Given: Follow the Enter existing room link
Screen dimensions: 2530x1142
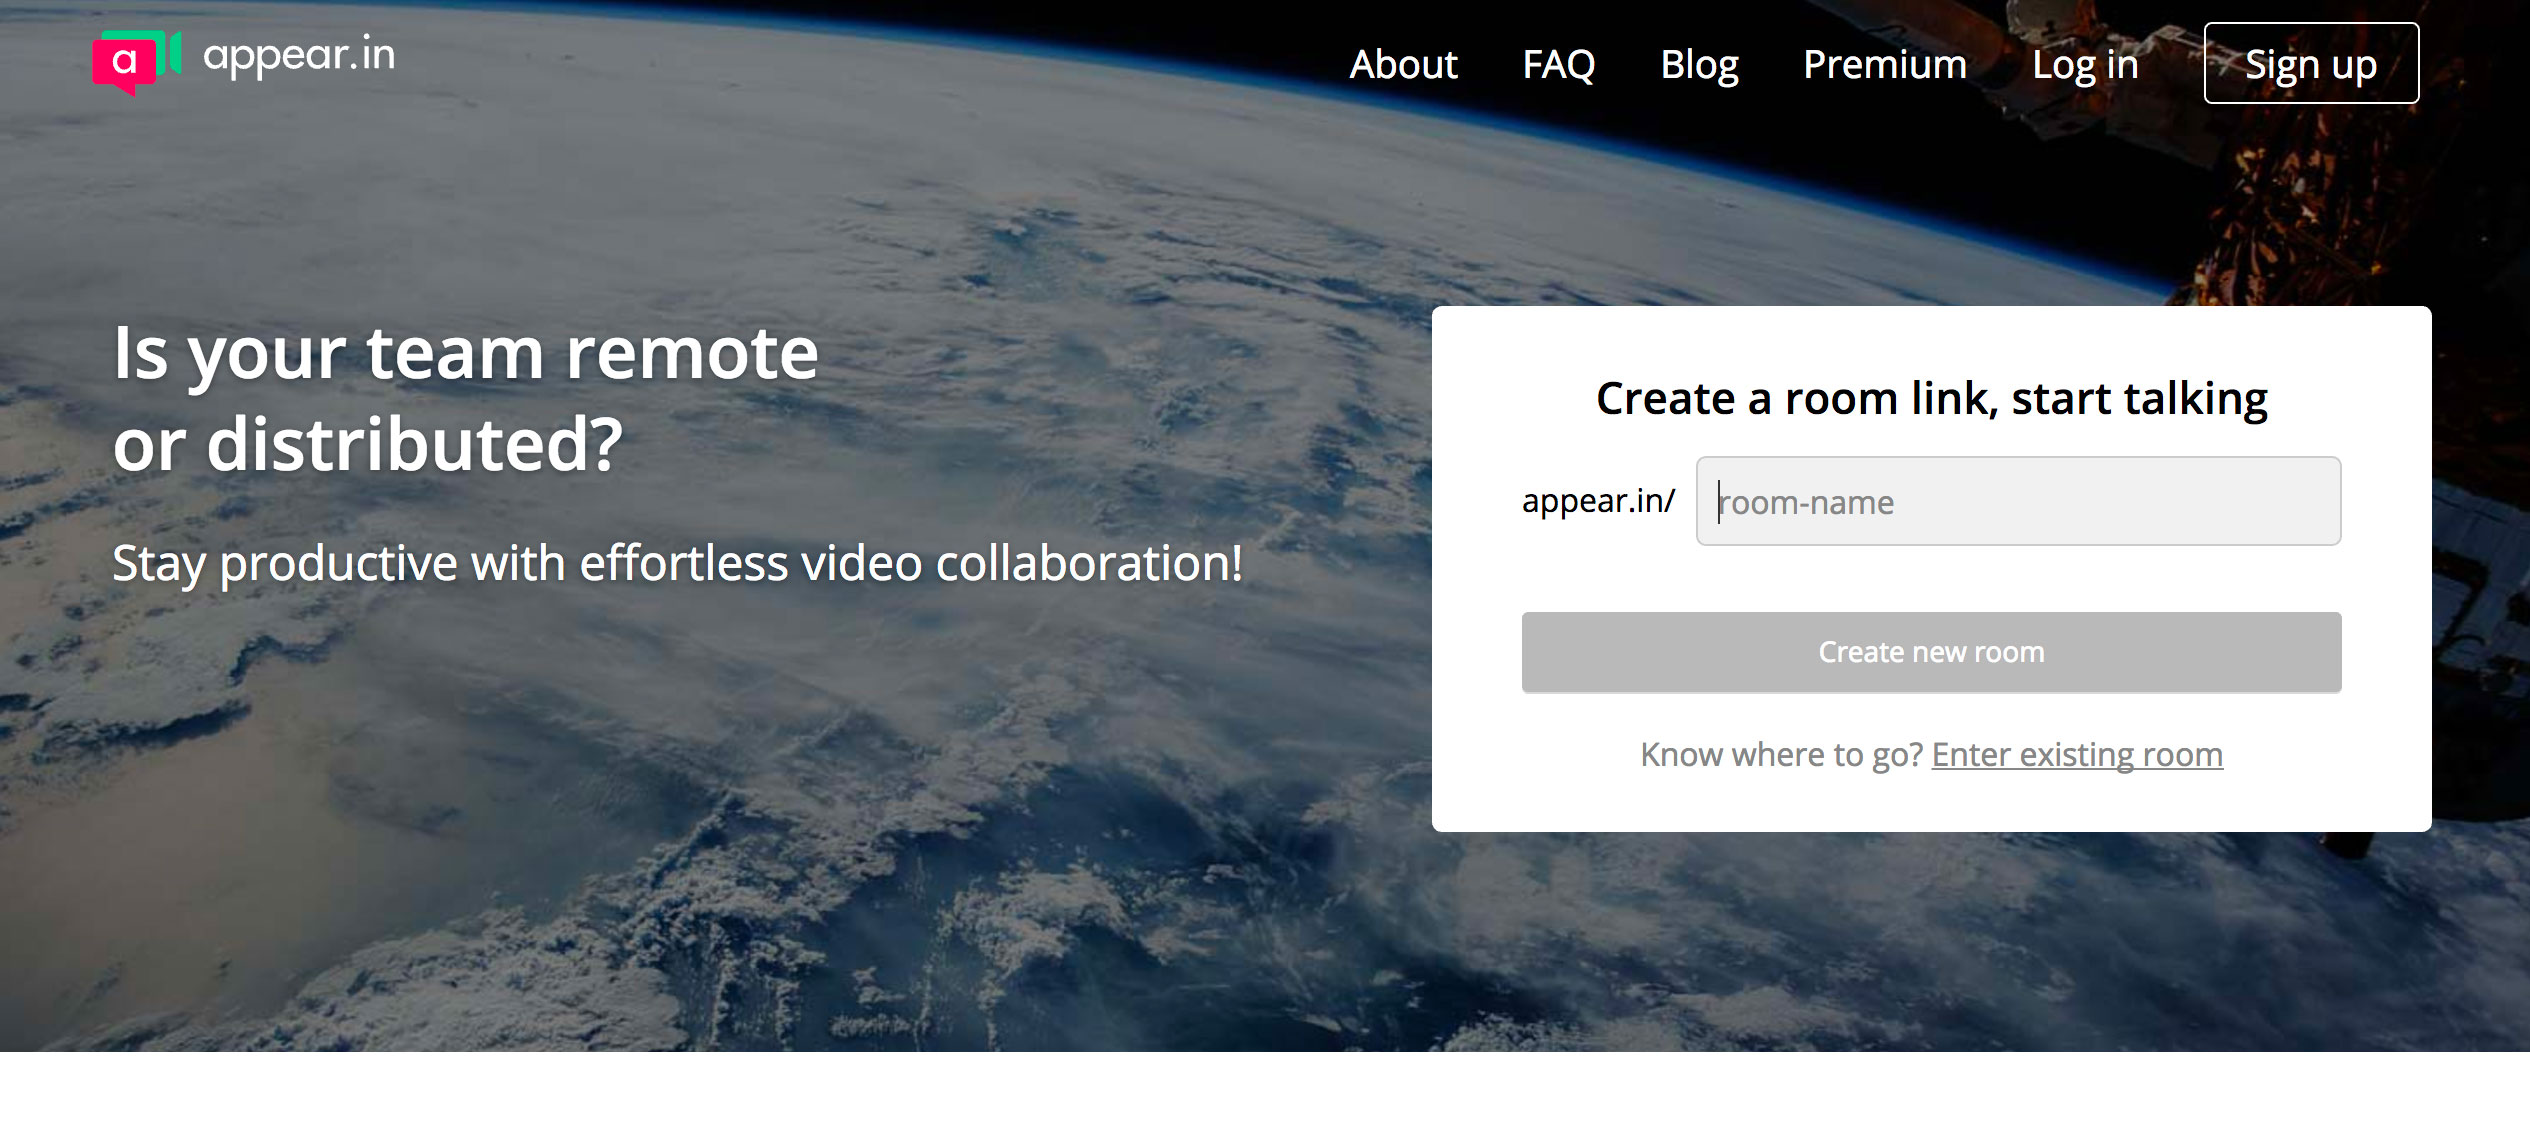Looking at the screenshot, I should pos(2076,754).
